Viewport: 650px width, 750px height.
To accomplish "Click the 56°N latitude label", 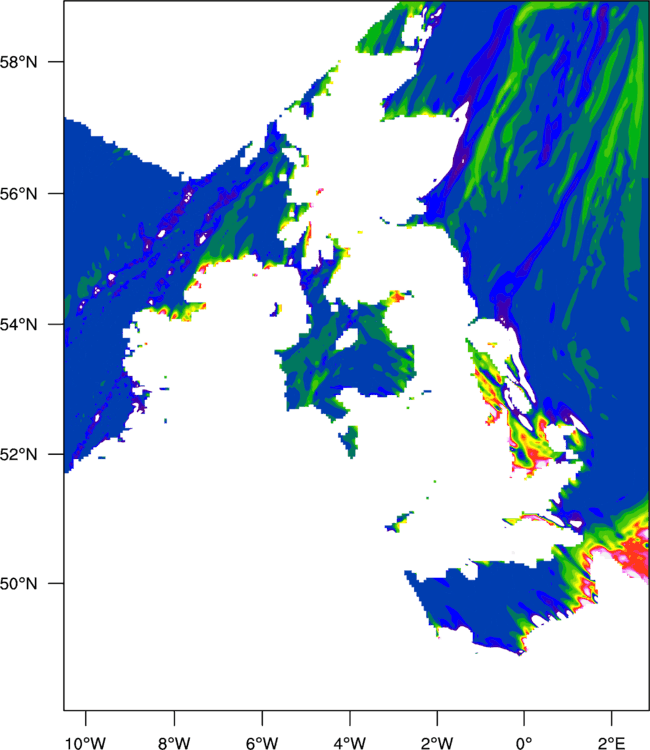I will click(x=18, y=194).
